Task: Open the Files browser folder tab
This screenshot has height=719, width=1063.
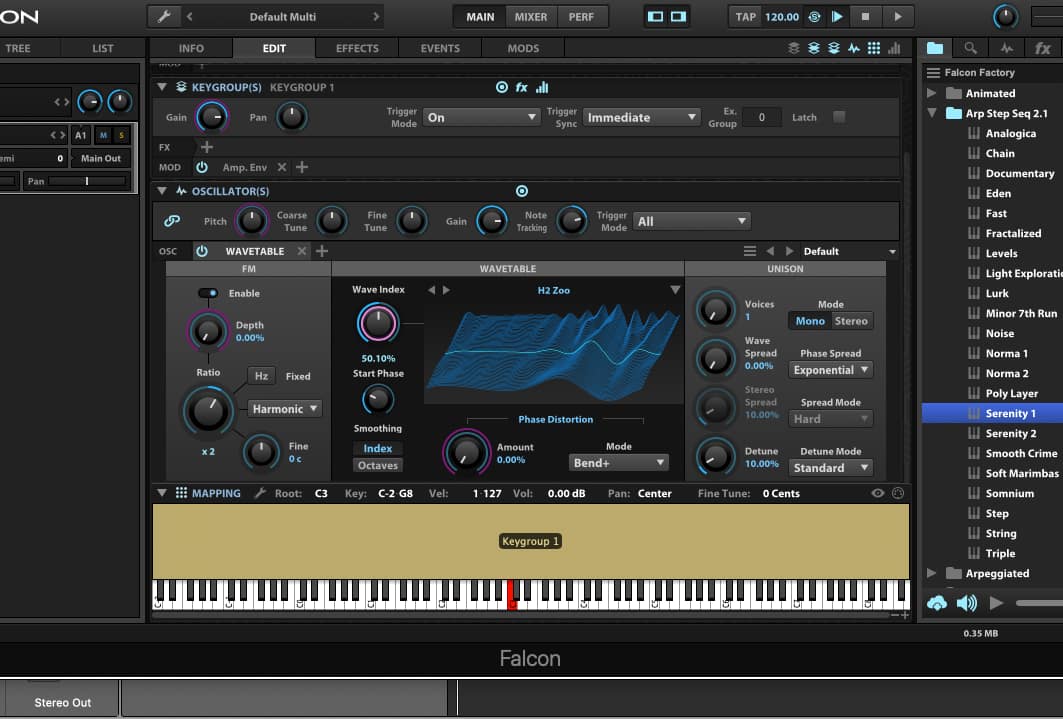Action: point(935,48)
